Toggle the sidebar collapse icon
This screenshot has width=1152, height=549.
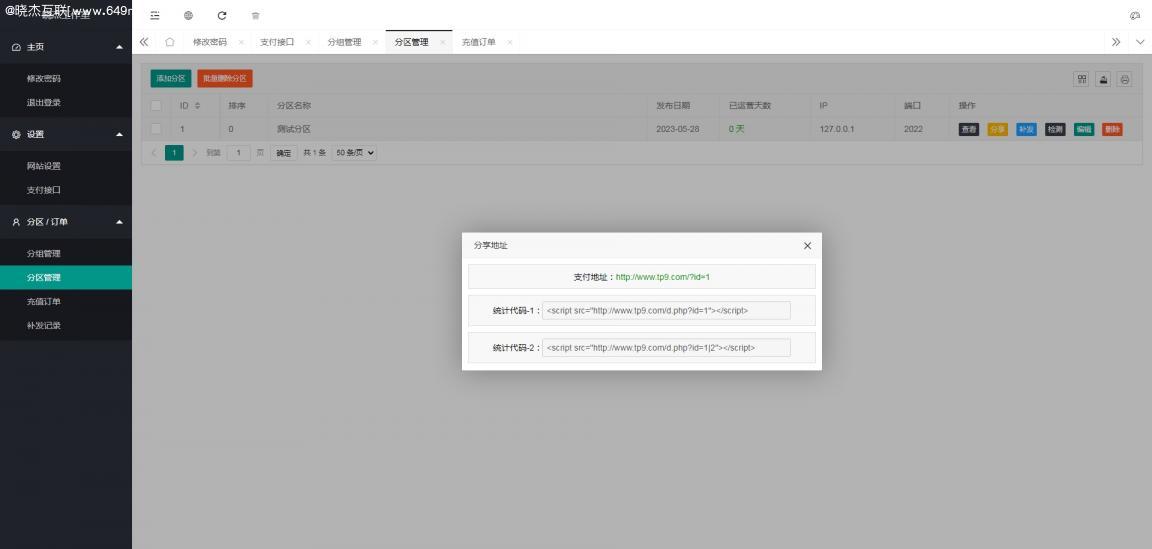154,15
